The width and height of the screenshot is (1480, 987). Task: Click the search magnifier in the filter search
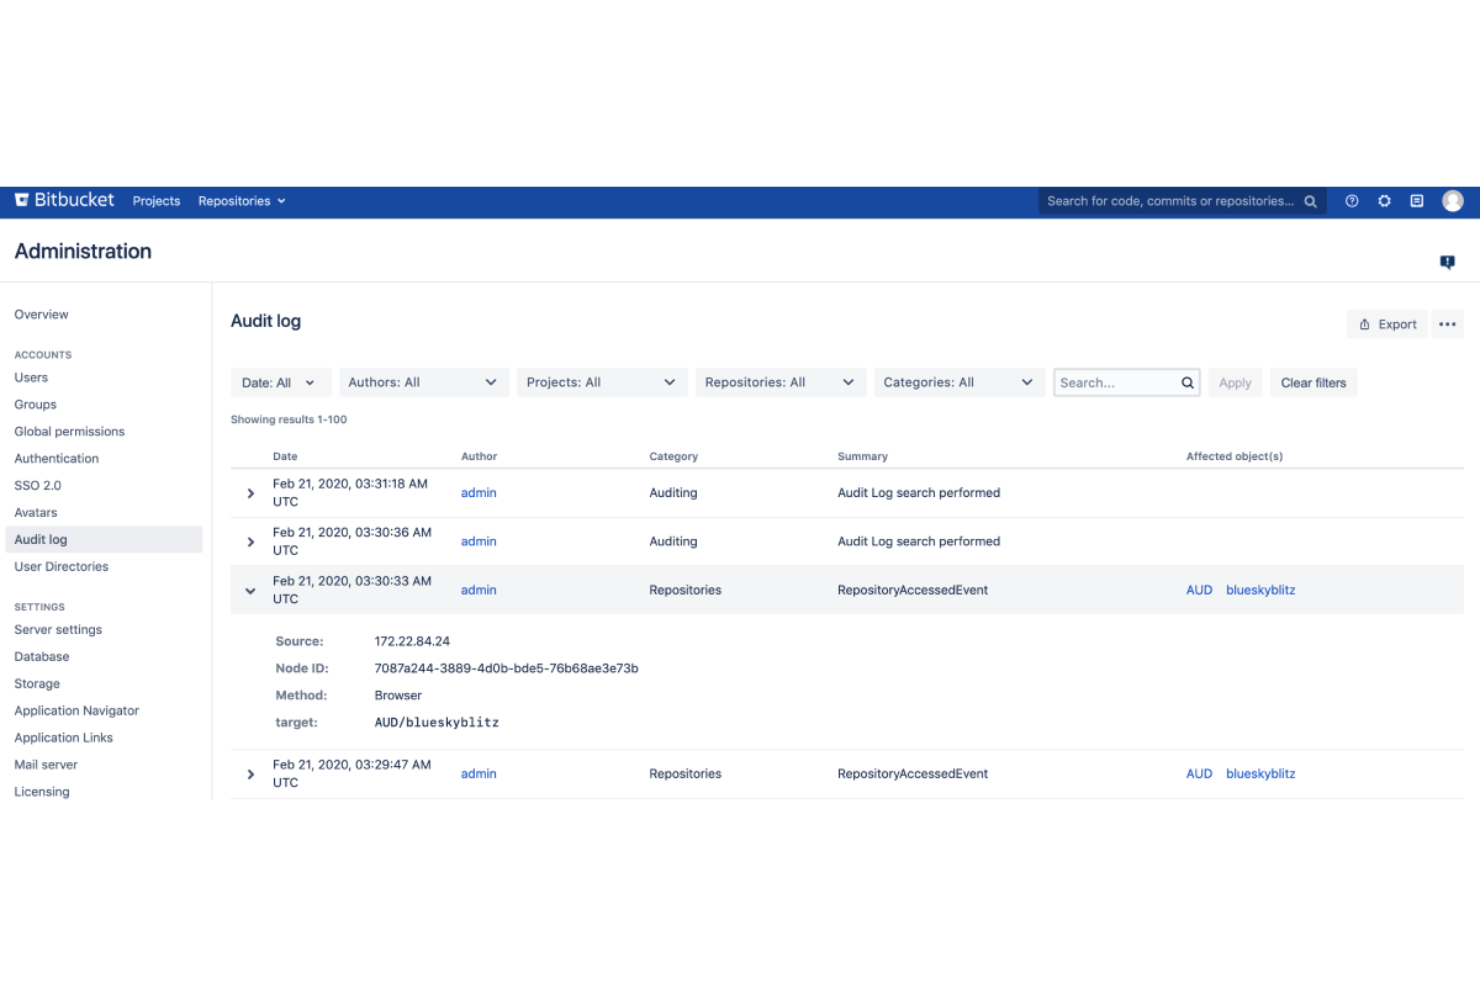(x=1186, y=382)
